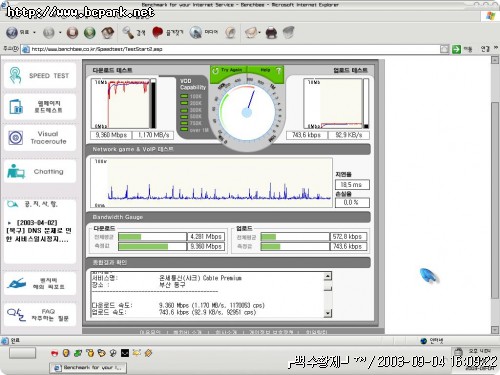Expand the Forward button dropdown arrow
Image resolution: width=500 pixels, height=375 pixels.
(60, 33)
